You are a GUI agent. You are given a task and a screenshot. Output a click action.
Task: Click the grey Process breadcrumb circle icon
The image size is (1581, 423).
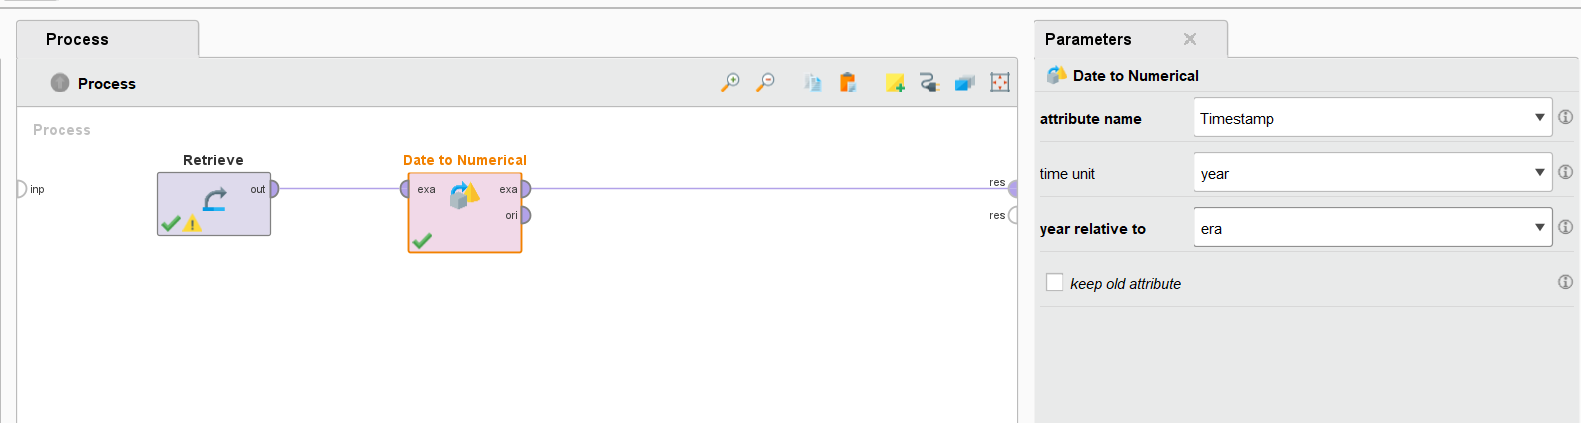click(x=60, y=83)
